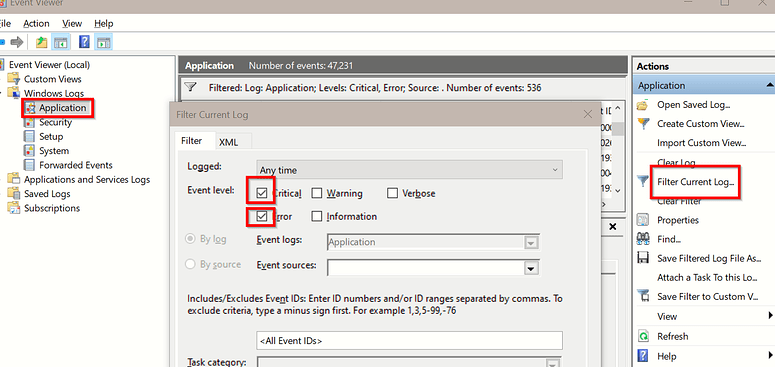Enable the Information event level checkbox
This screenshot has width=775, height=367.
point(317,216)
